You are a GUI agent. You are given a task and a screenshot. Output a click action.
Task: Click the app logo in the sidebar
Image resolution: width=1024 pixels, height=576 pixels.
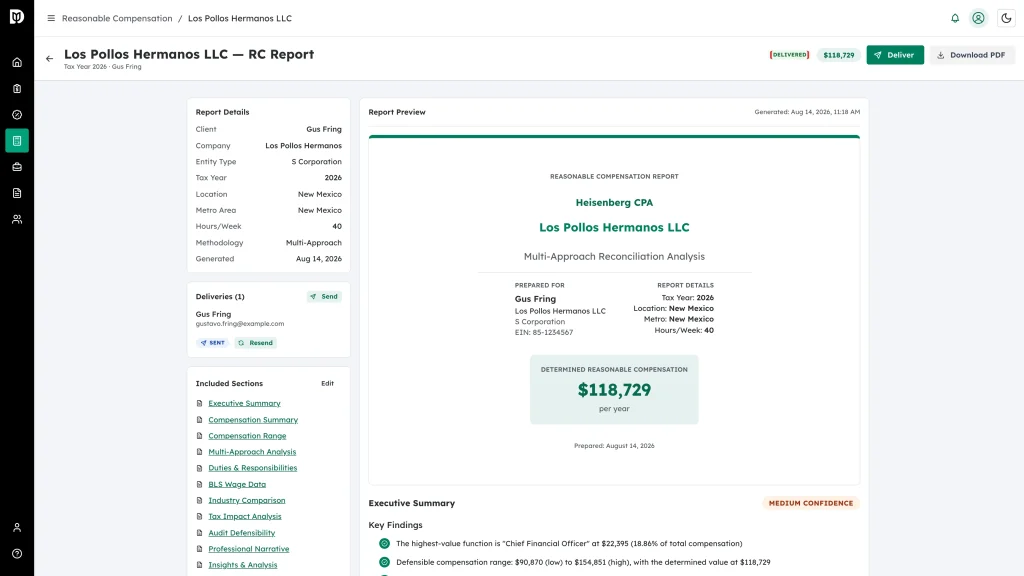tap(17, 16)
